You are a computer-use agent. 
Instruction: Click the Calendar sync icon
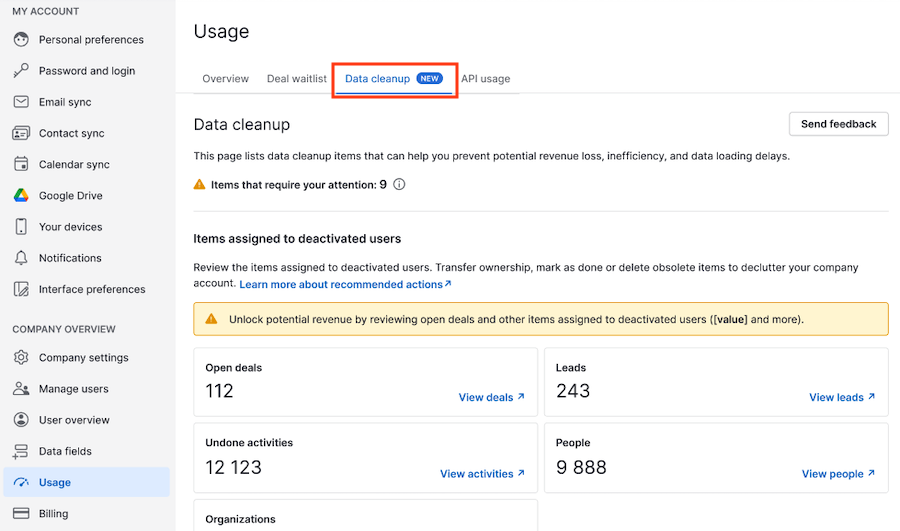click(21, 164)
